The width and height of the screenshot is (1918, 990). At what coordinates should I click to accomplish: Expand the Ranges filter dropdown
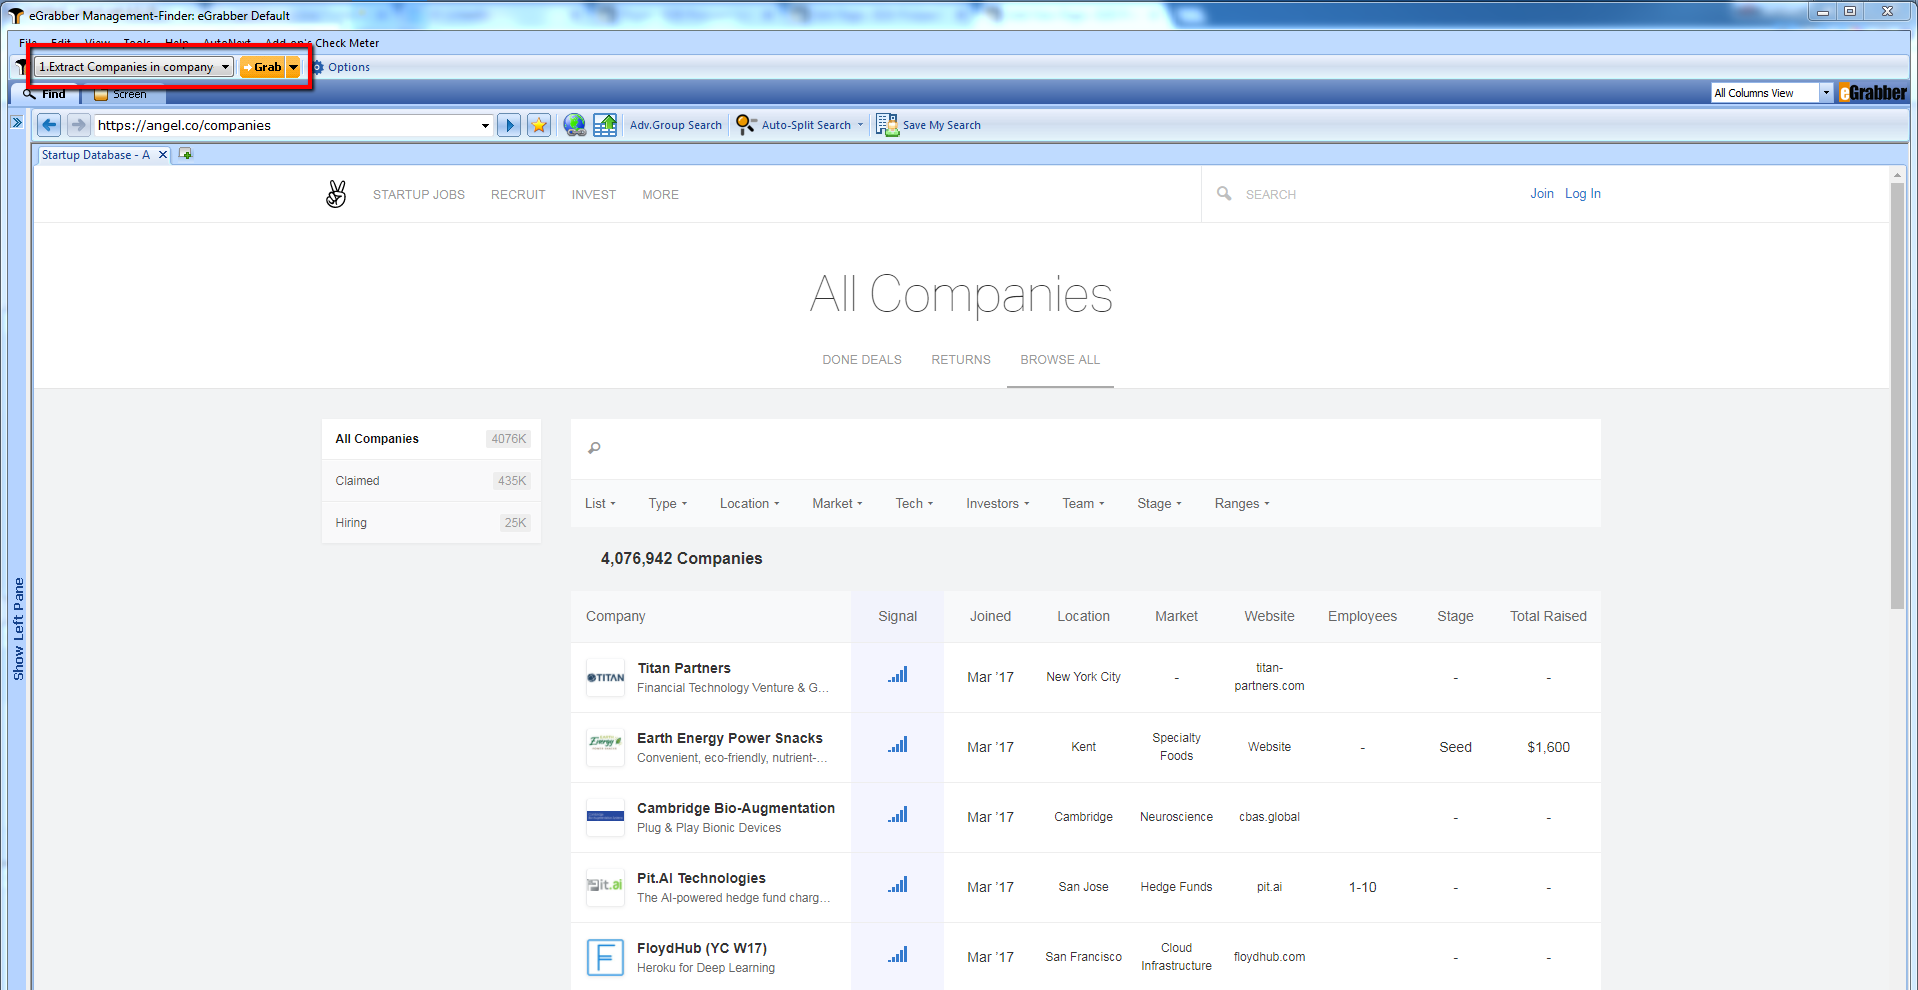click(1242, 503)
